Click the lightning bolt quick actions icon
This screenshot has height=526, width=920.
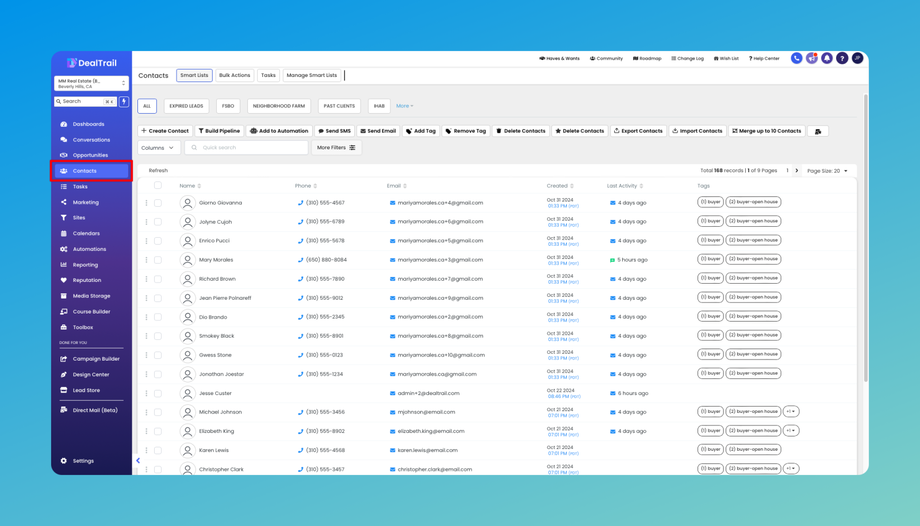point(124,101)
